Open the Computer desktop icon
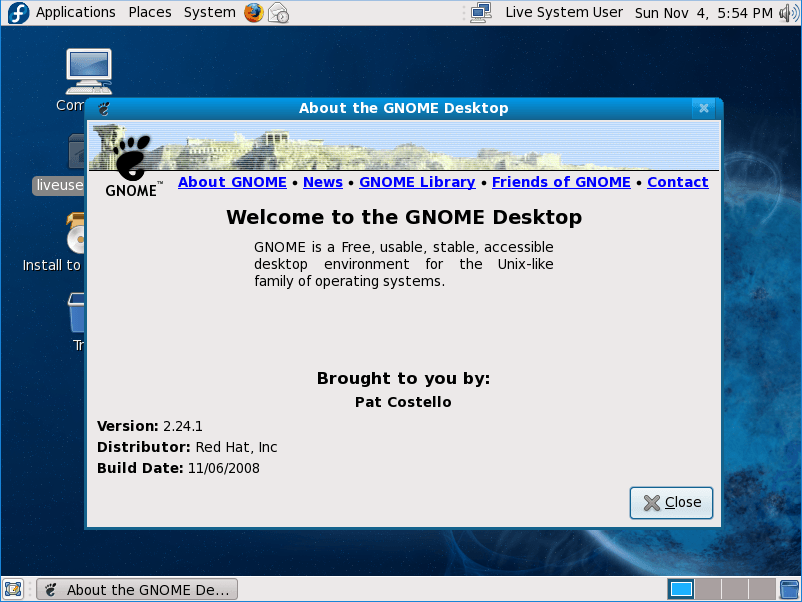 click(x=87, y=73)
